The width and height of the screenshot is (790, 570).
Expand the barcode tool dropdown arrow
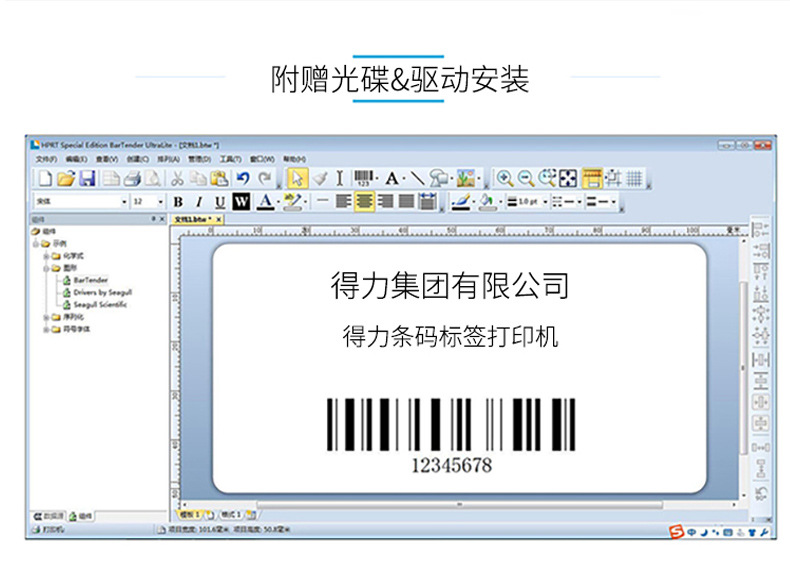pos(377,179)
